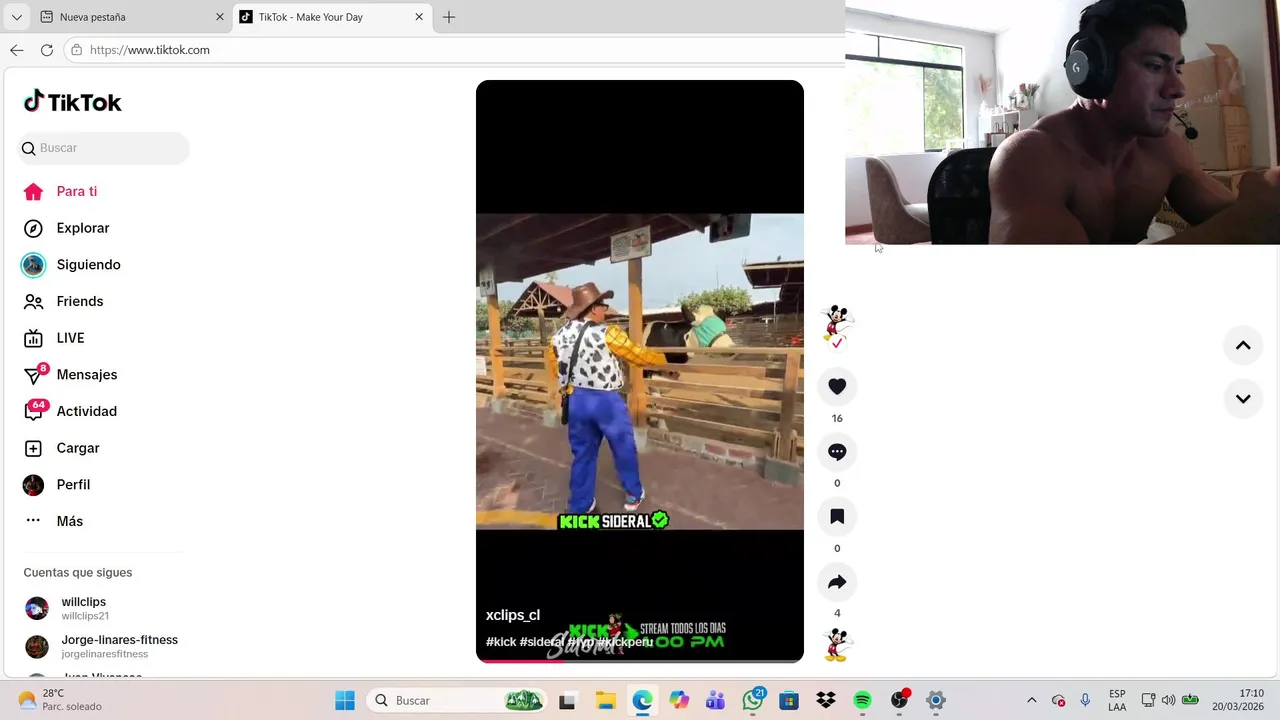Open a new browser tab

tap(449, 17)
